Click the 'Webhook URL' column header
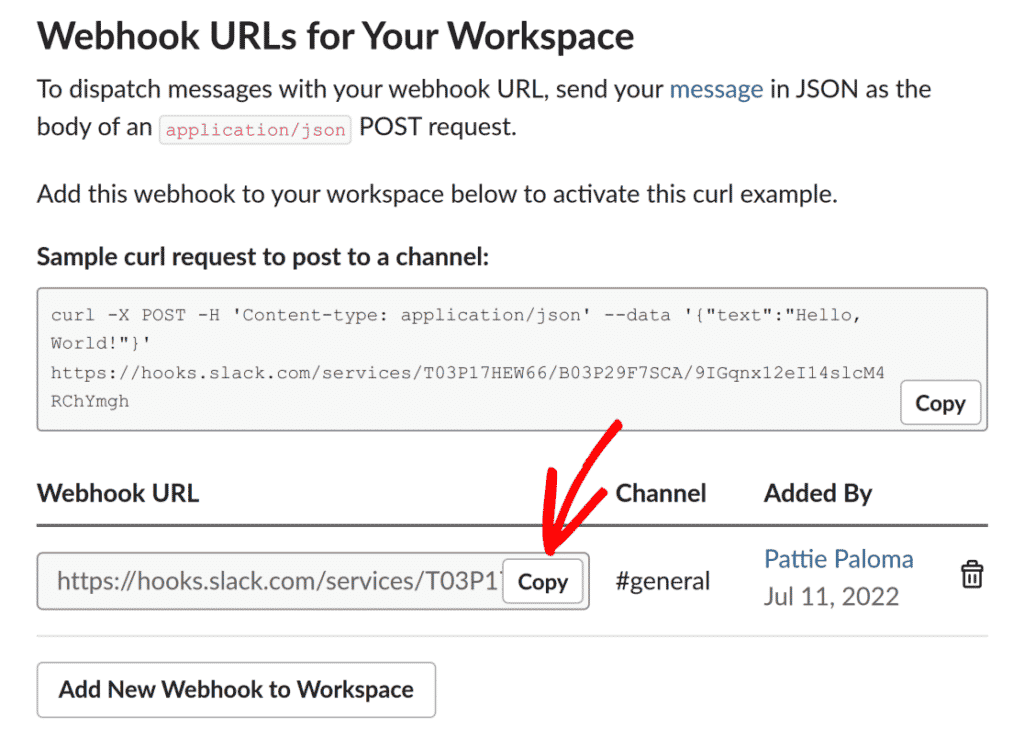The image size is (1024, 739). coord(118,493)
